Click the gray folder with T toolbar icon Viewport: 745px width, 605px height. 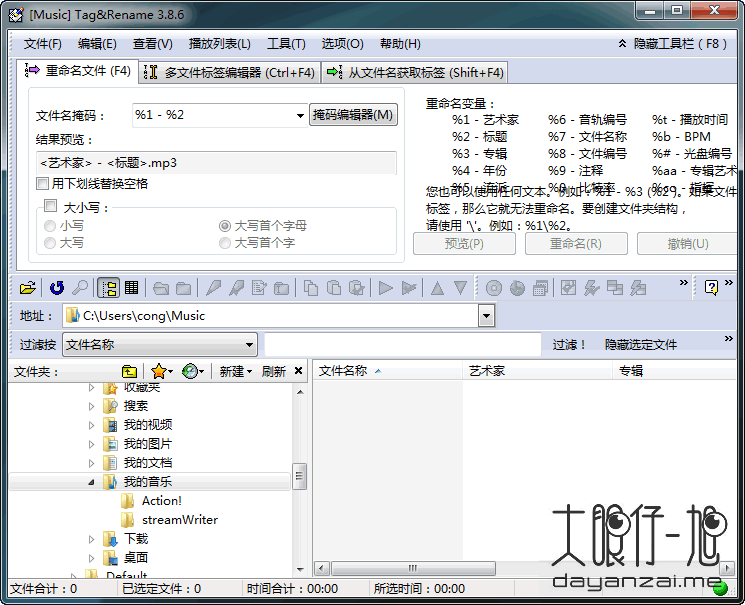282,288
